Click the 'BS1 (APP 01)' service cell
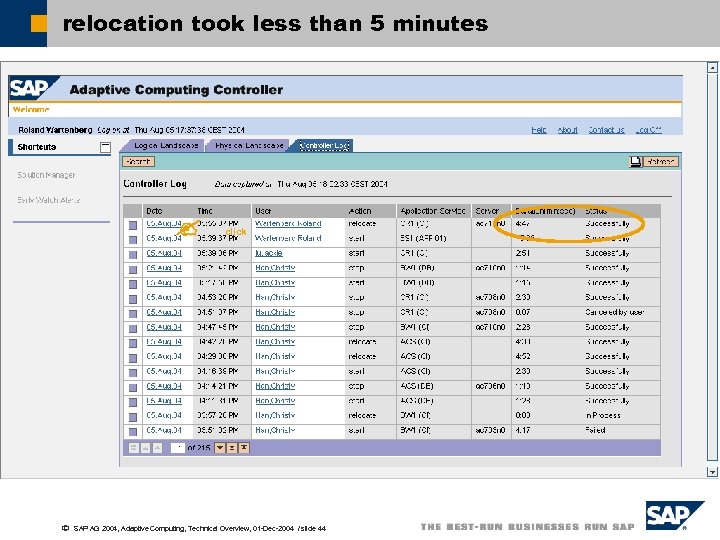The height and width of the screenshot is (540, 720). [423, 238]
